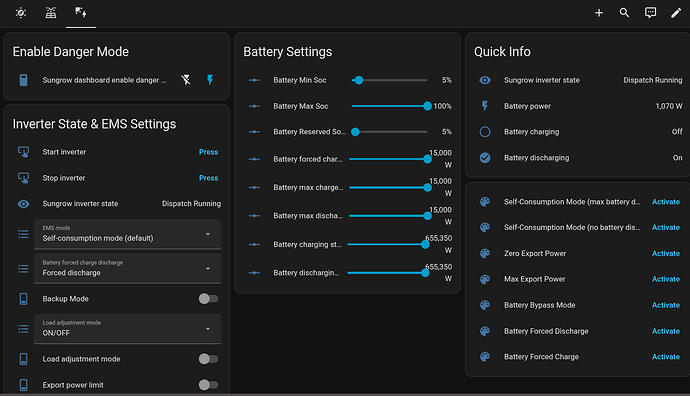
Task: Click the Battery max charge power slider
Action: (390, 187)
